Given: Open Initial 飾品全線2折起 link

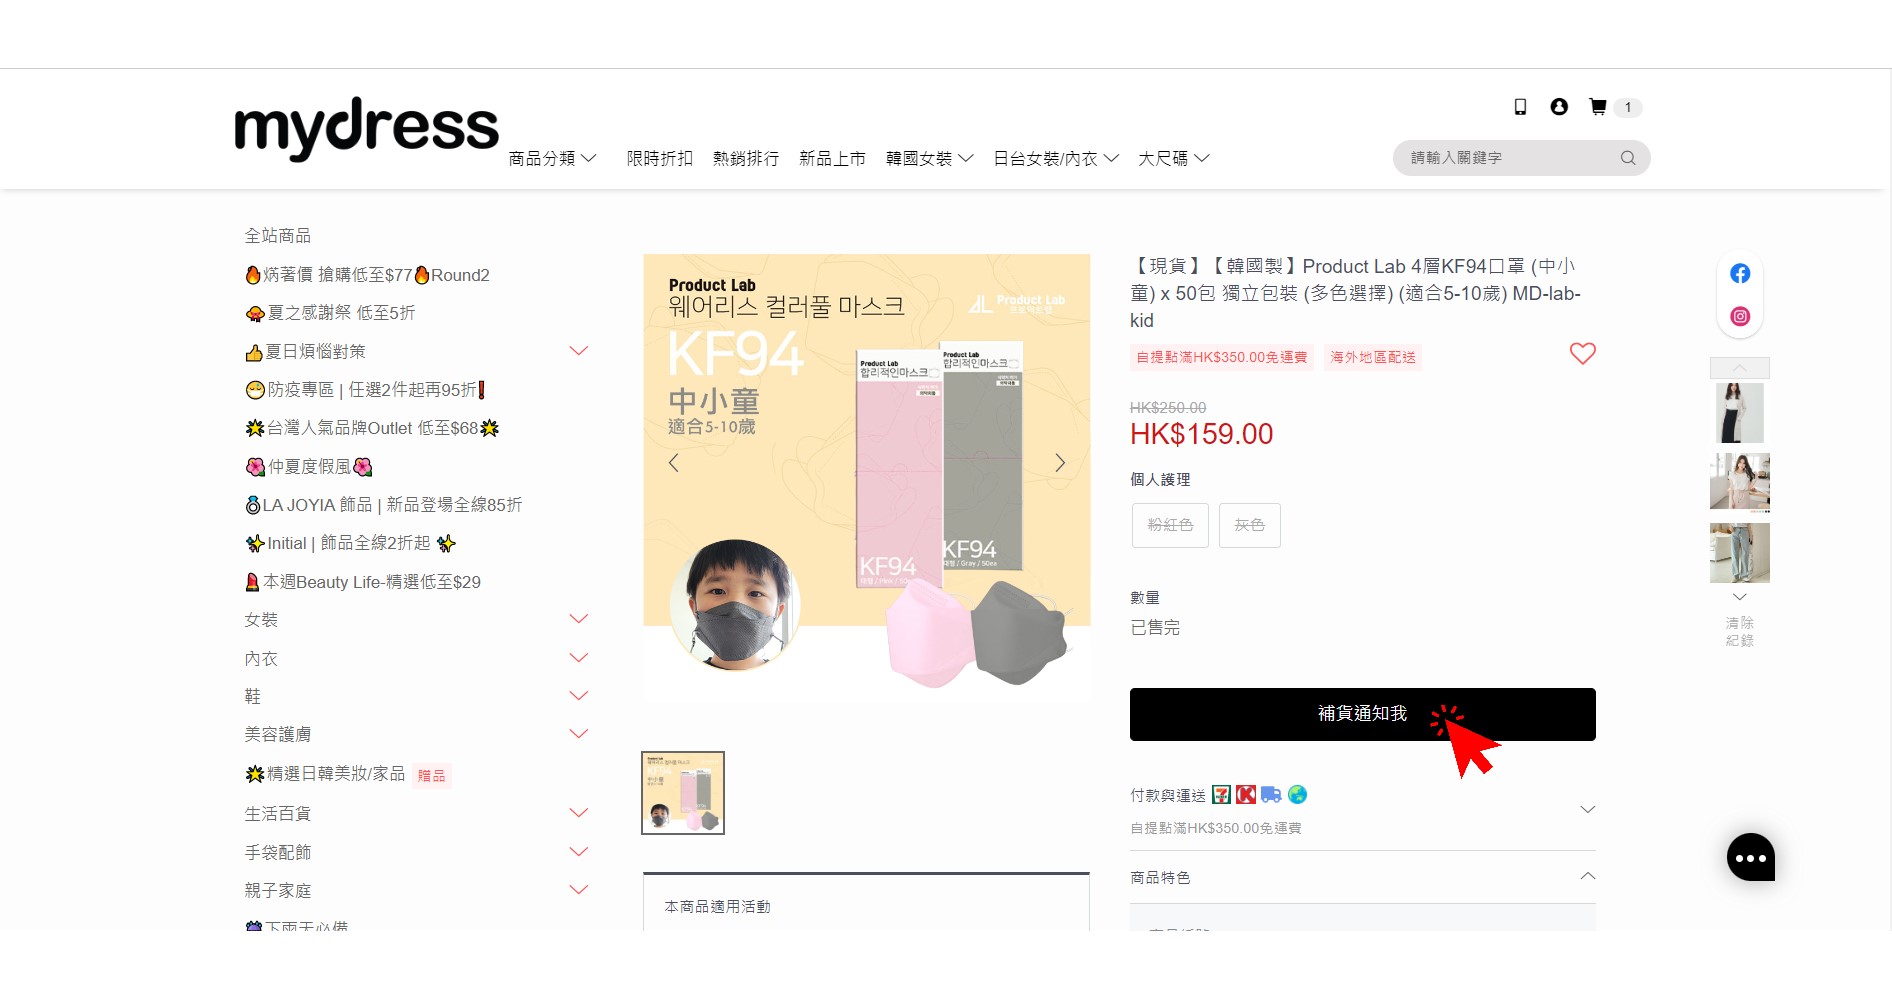Looking at the screenshot, I should pos(350,543).
